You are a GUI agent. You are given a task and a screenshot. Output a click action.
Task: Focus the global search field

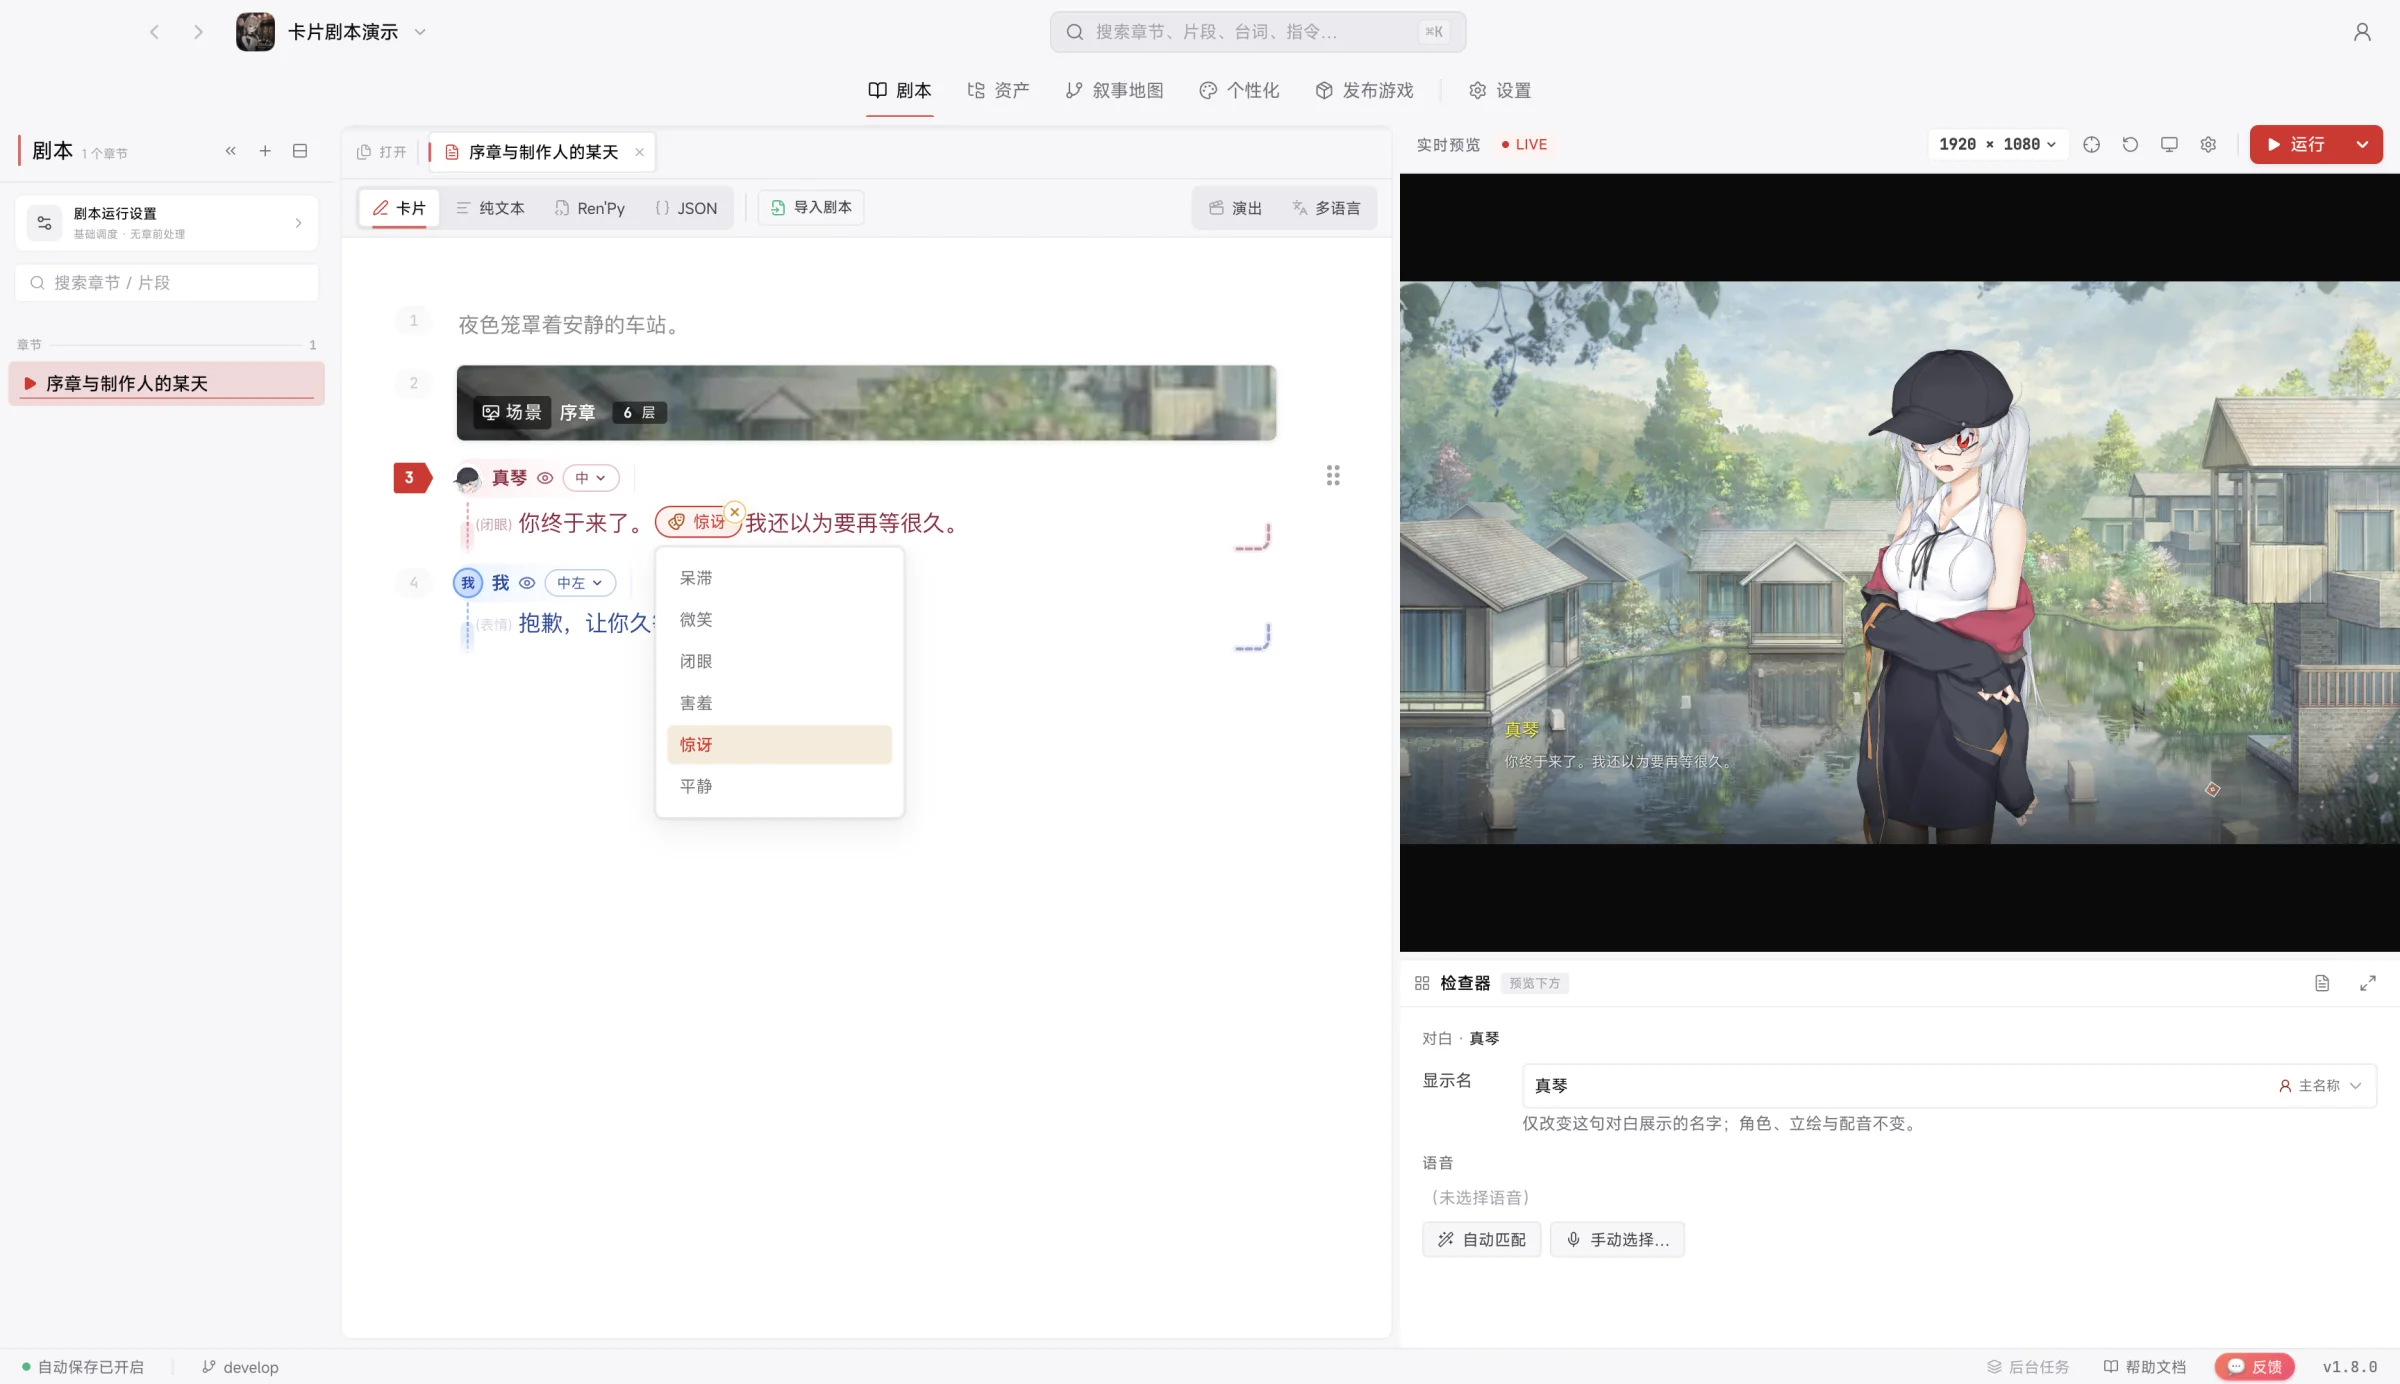[x=1258, y=32]
